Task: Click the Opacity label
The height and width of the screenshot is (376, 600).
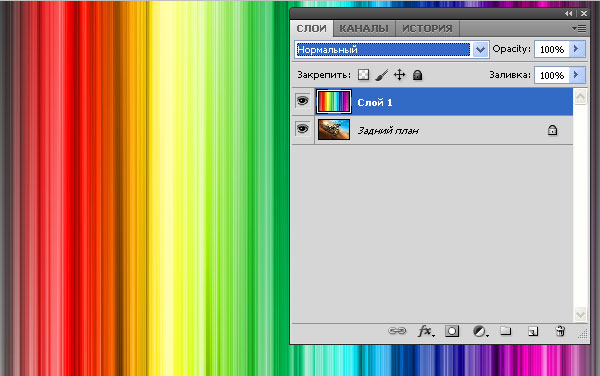Action: [512, 49]
